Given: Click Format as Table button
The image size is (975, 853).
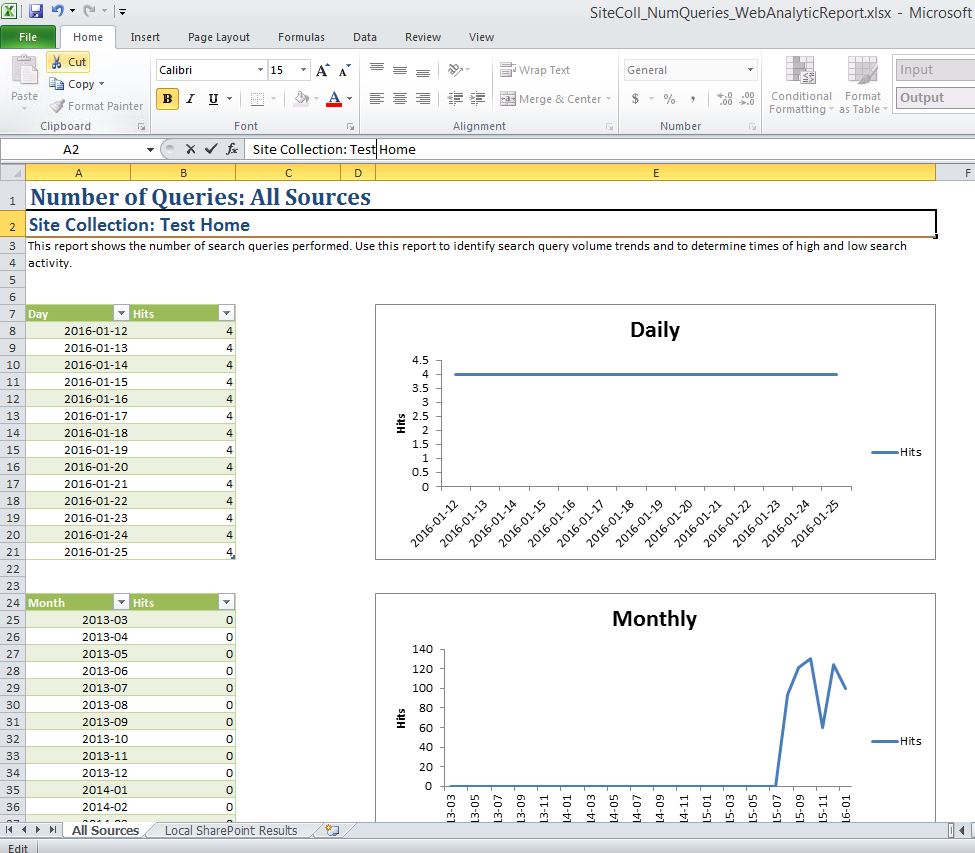Looking at the screenshot, I should point(862,85).
